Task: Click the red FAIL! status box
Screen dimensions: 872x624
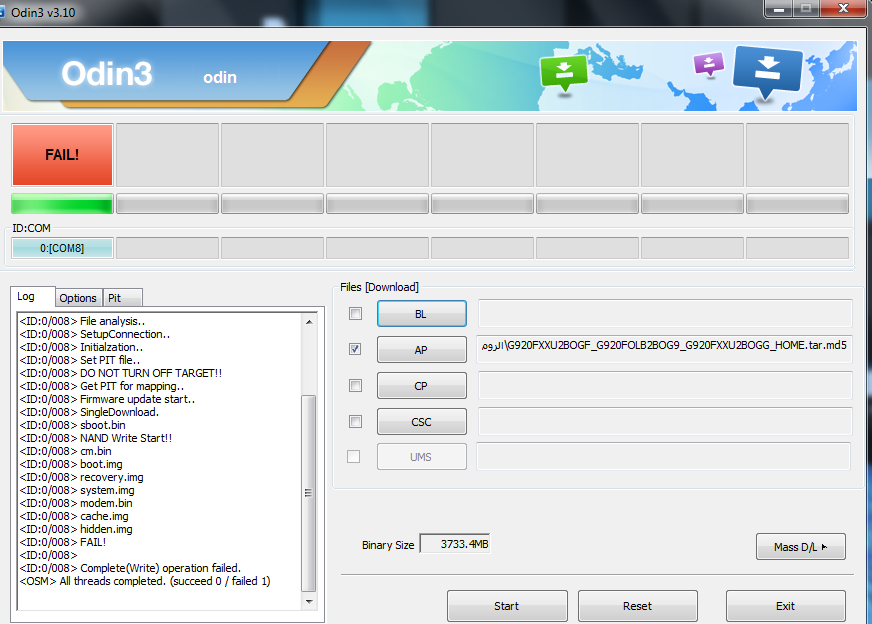Action: coord(62,155)
